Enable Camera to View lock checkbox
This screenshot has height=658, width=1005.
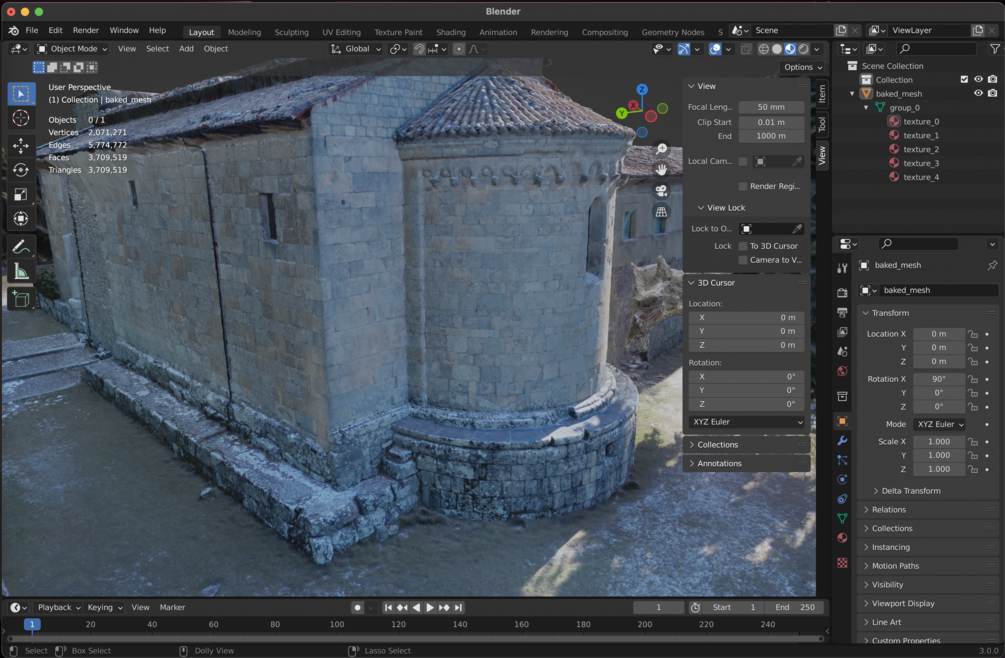point(743,260)
